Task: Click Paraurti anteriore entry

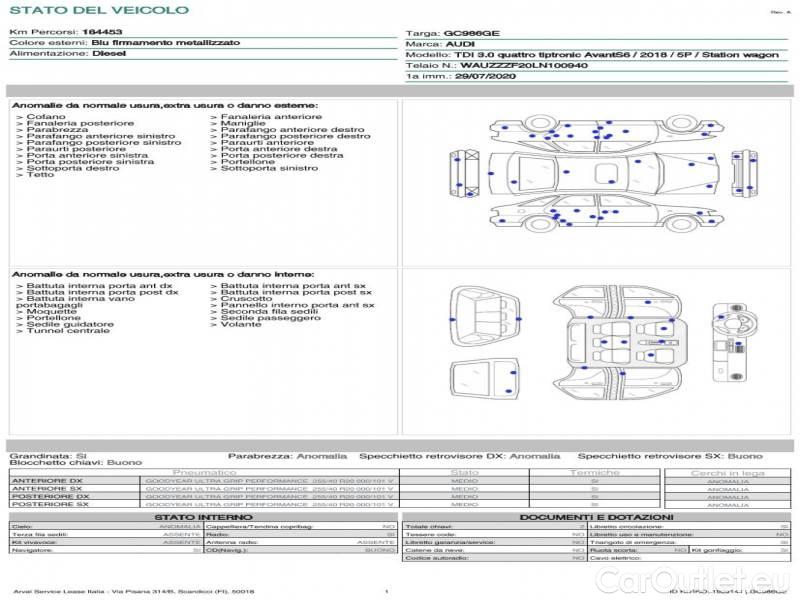Action: tap(267, 143)
